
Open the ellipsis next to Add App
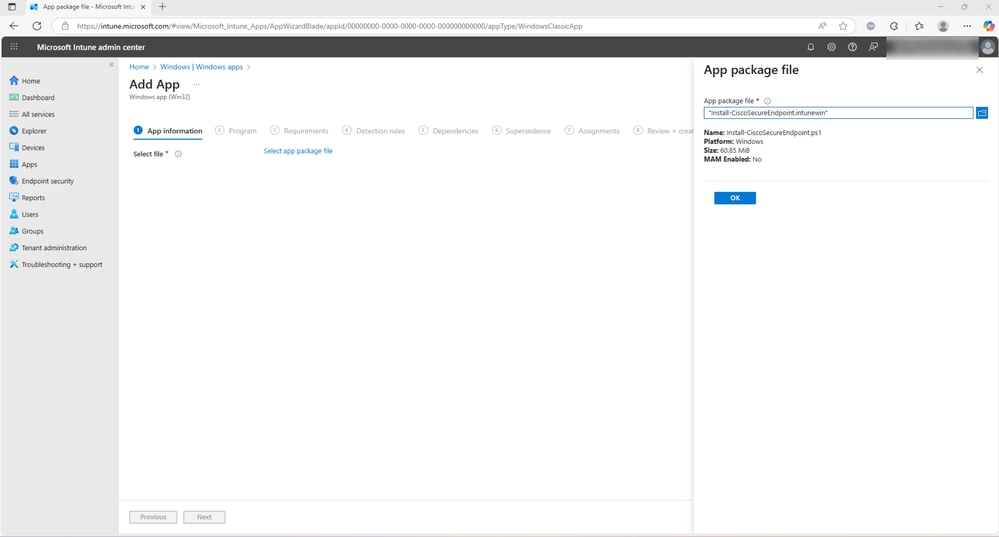[196, 84]
